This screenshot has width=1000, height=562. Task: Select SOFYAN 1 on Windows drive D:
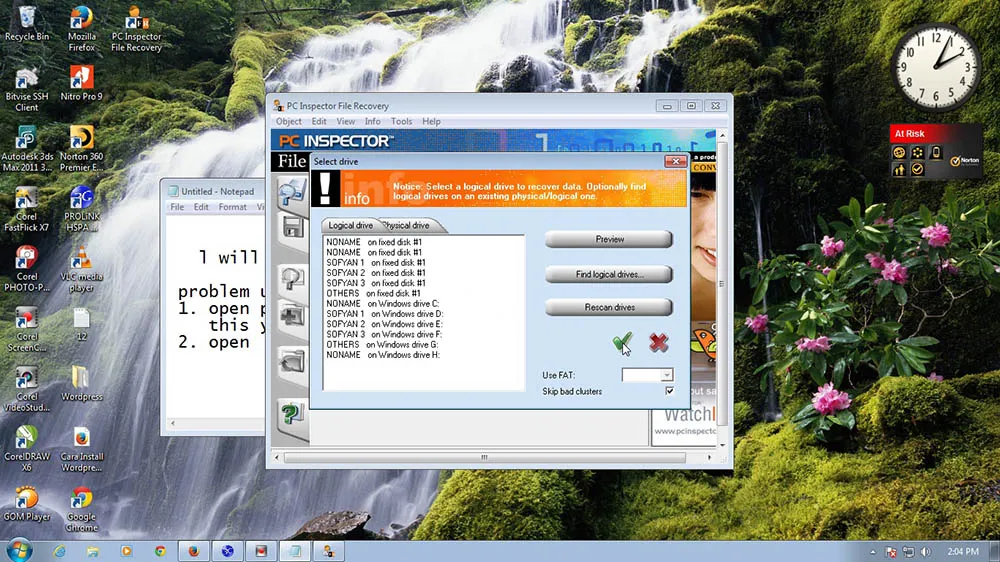coord(385,314)
